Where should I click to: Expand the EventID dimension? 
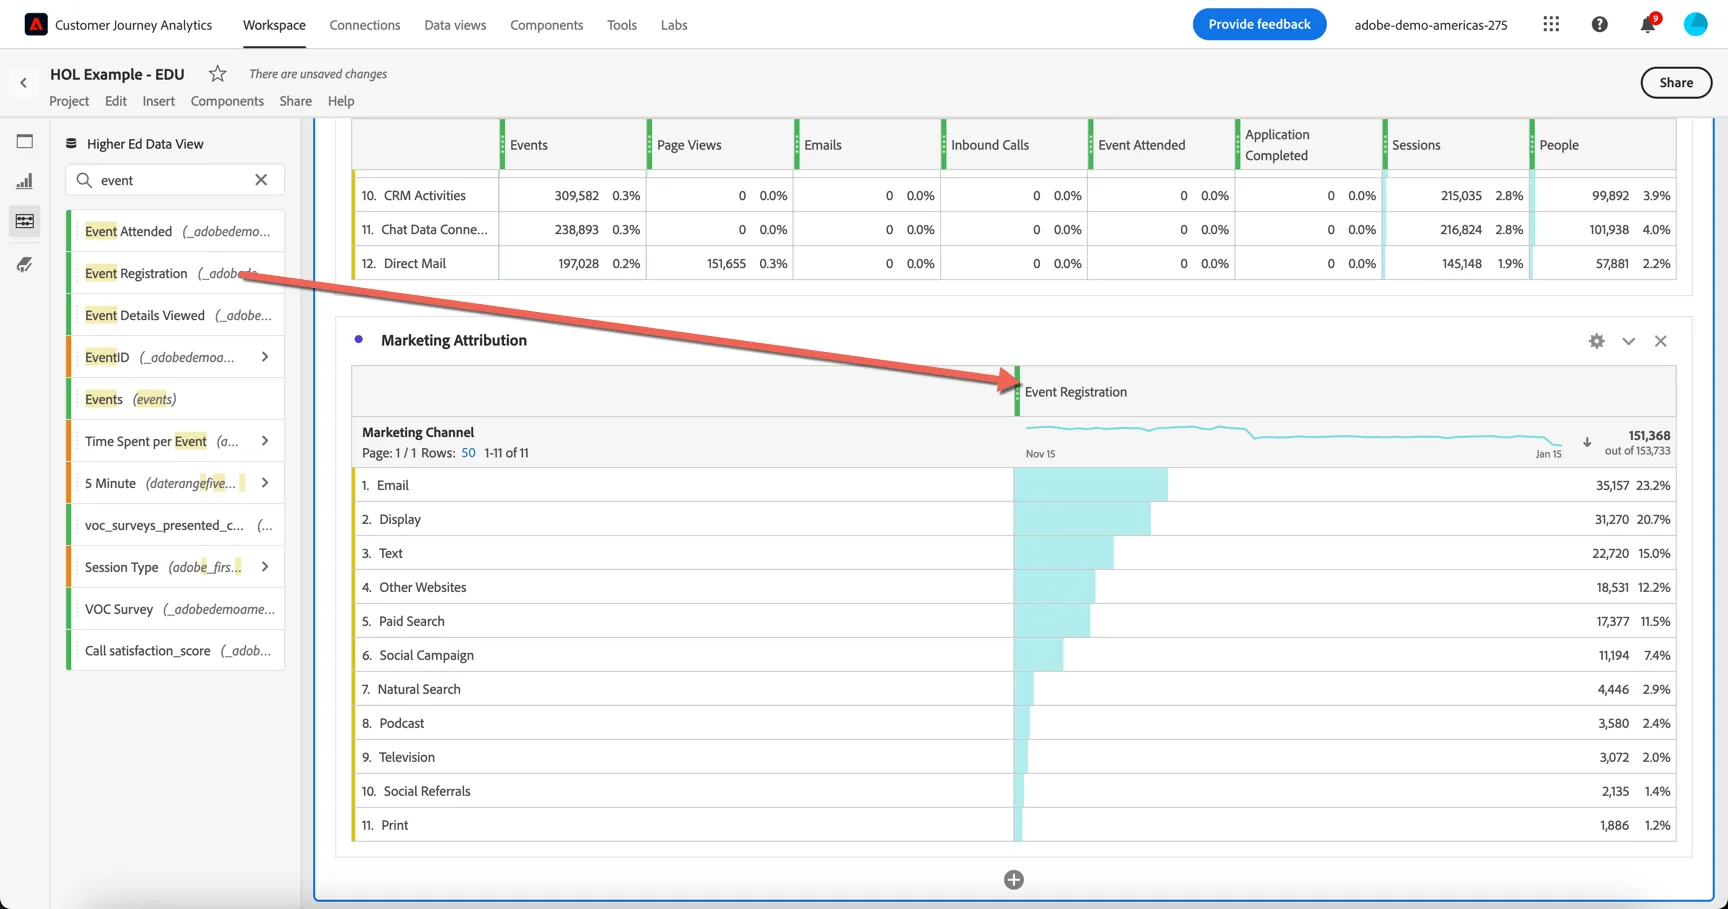265,357
